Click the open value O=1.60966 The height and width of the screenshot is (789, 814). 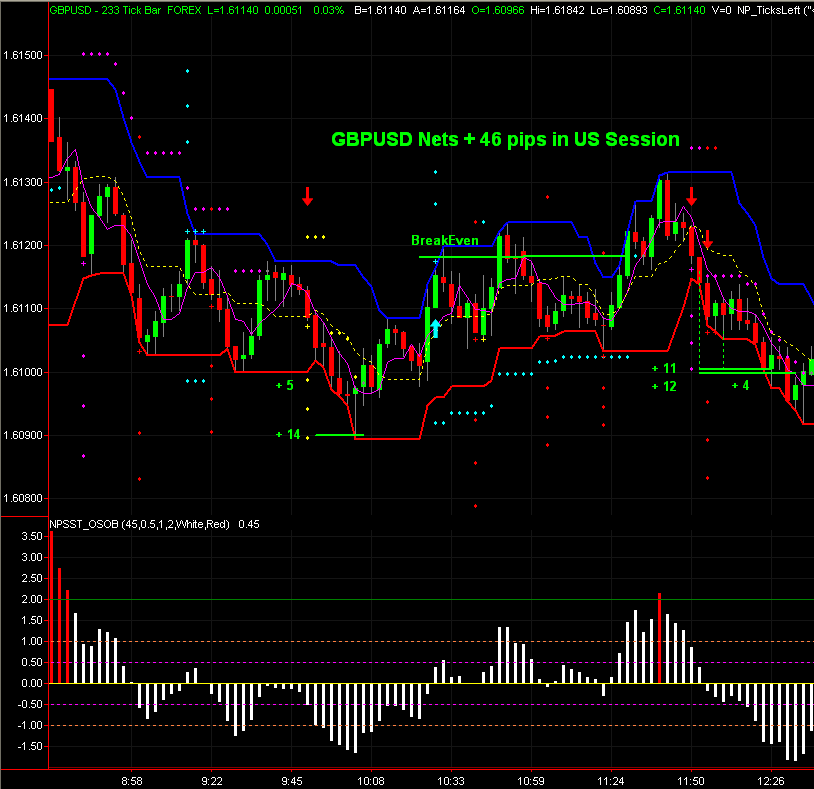(498, 10)
